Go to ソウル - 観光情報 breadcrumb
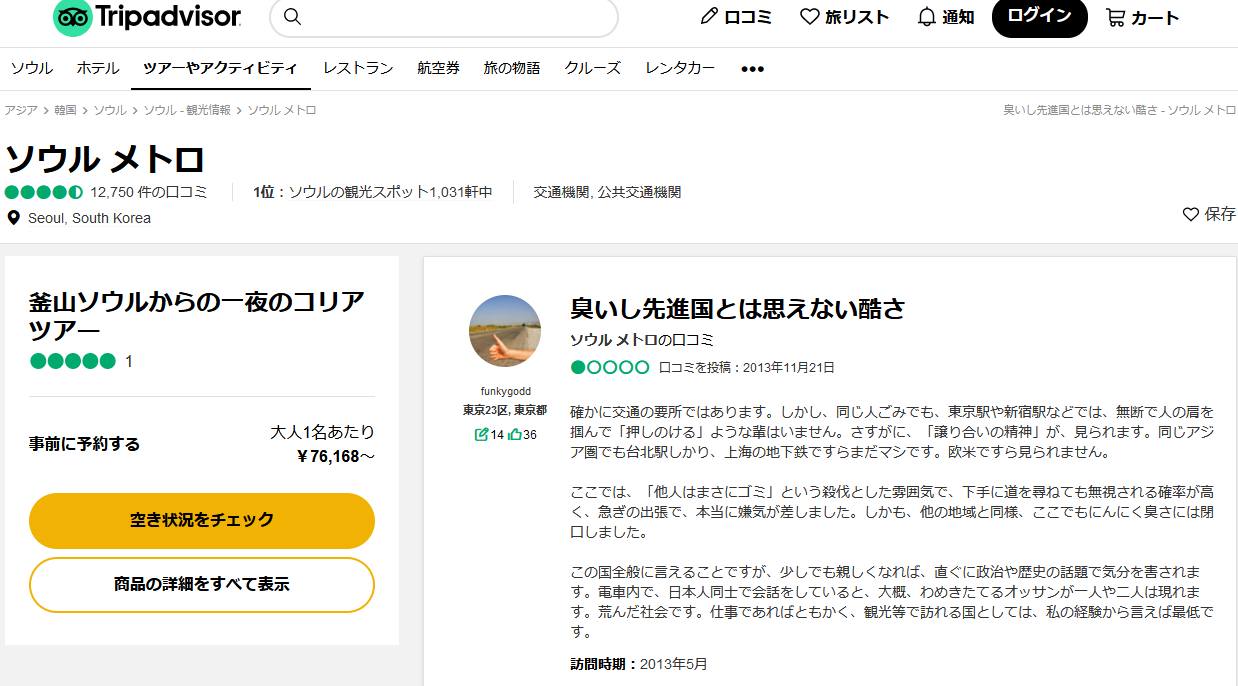The image size is (1238, 686). (187, 110)
